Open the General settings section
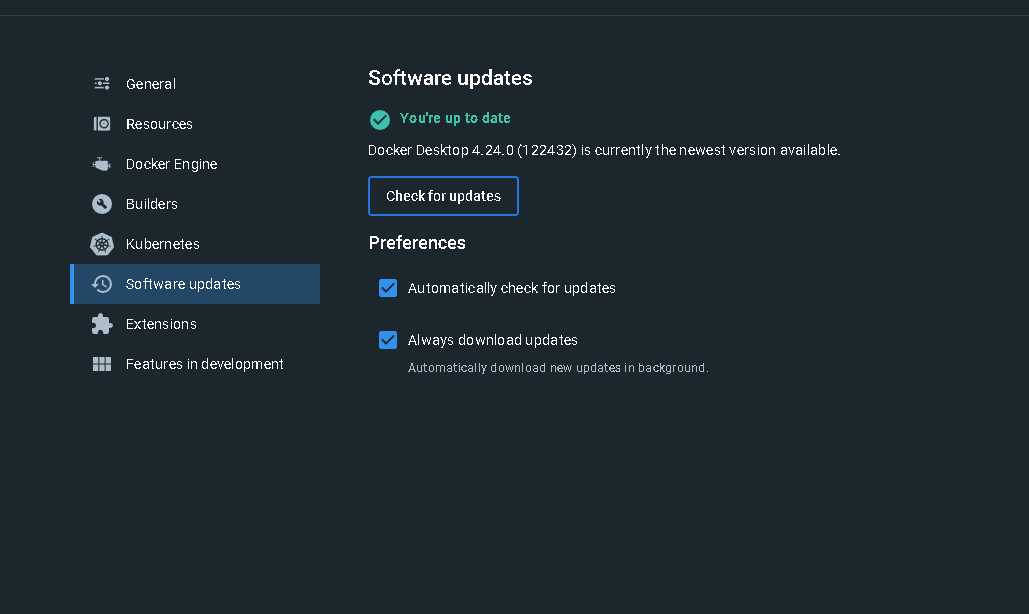This screenshot has height=614, width=1029. click(x=151, y=84)
